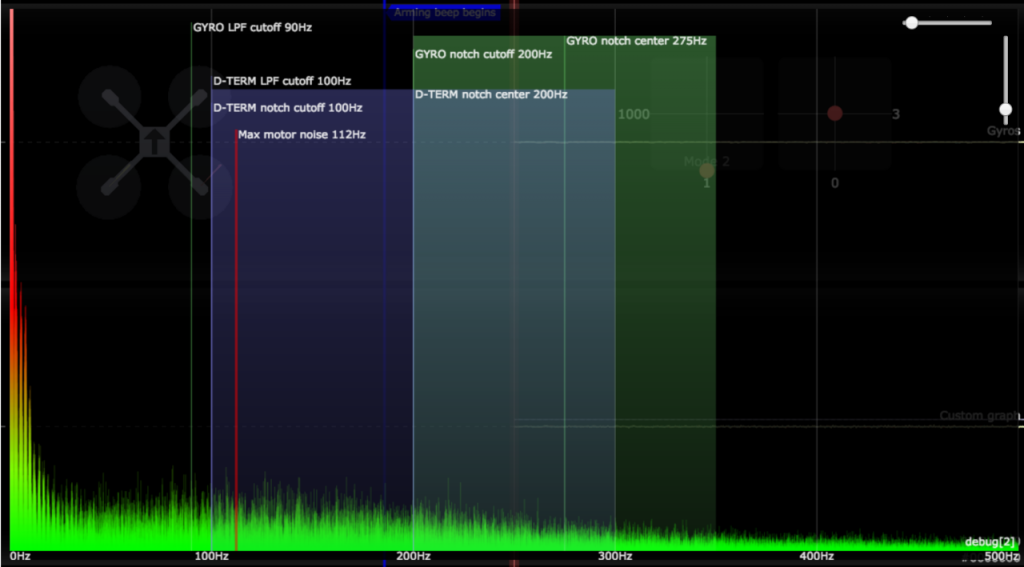Click the Gyros graph label
1024x567 pixels.
coord(1002,131)
